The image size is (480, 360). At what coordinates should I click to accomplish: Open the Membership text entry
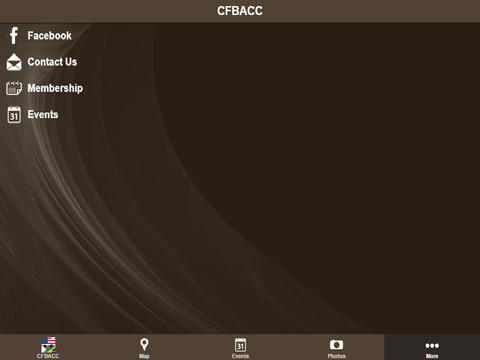55,88
